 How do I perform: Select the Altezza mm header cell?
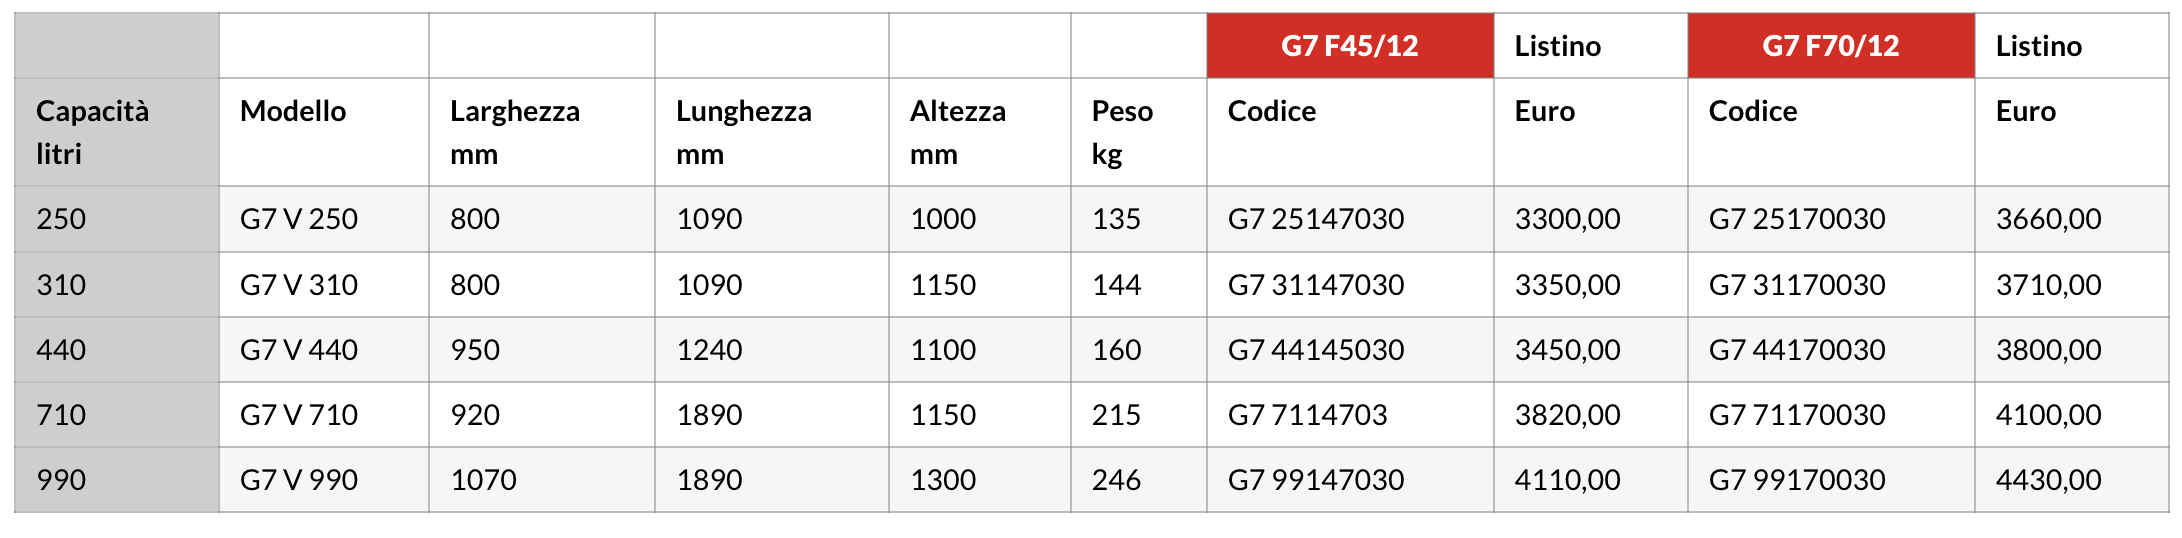coord(980,132)
